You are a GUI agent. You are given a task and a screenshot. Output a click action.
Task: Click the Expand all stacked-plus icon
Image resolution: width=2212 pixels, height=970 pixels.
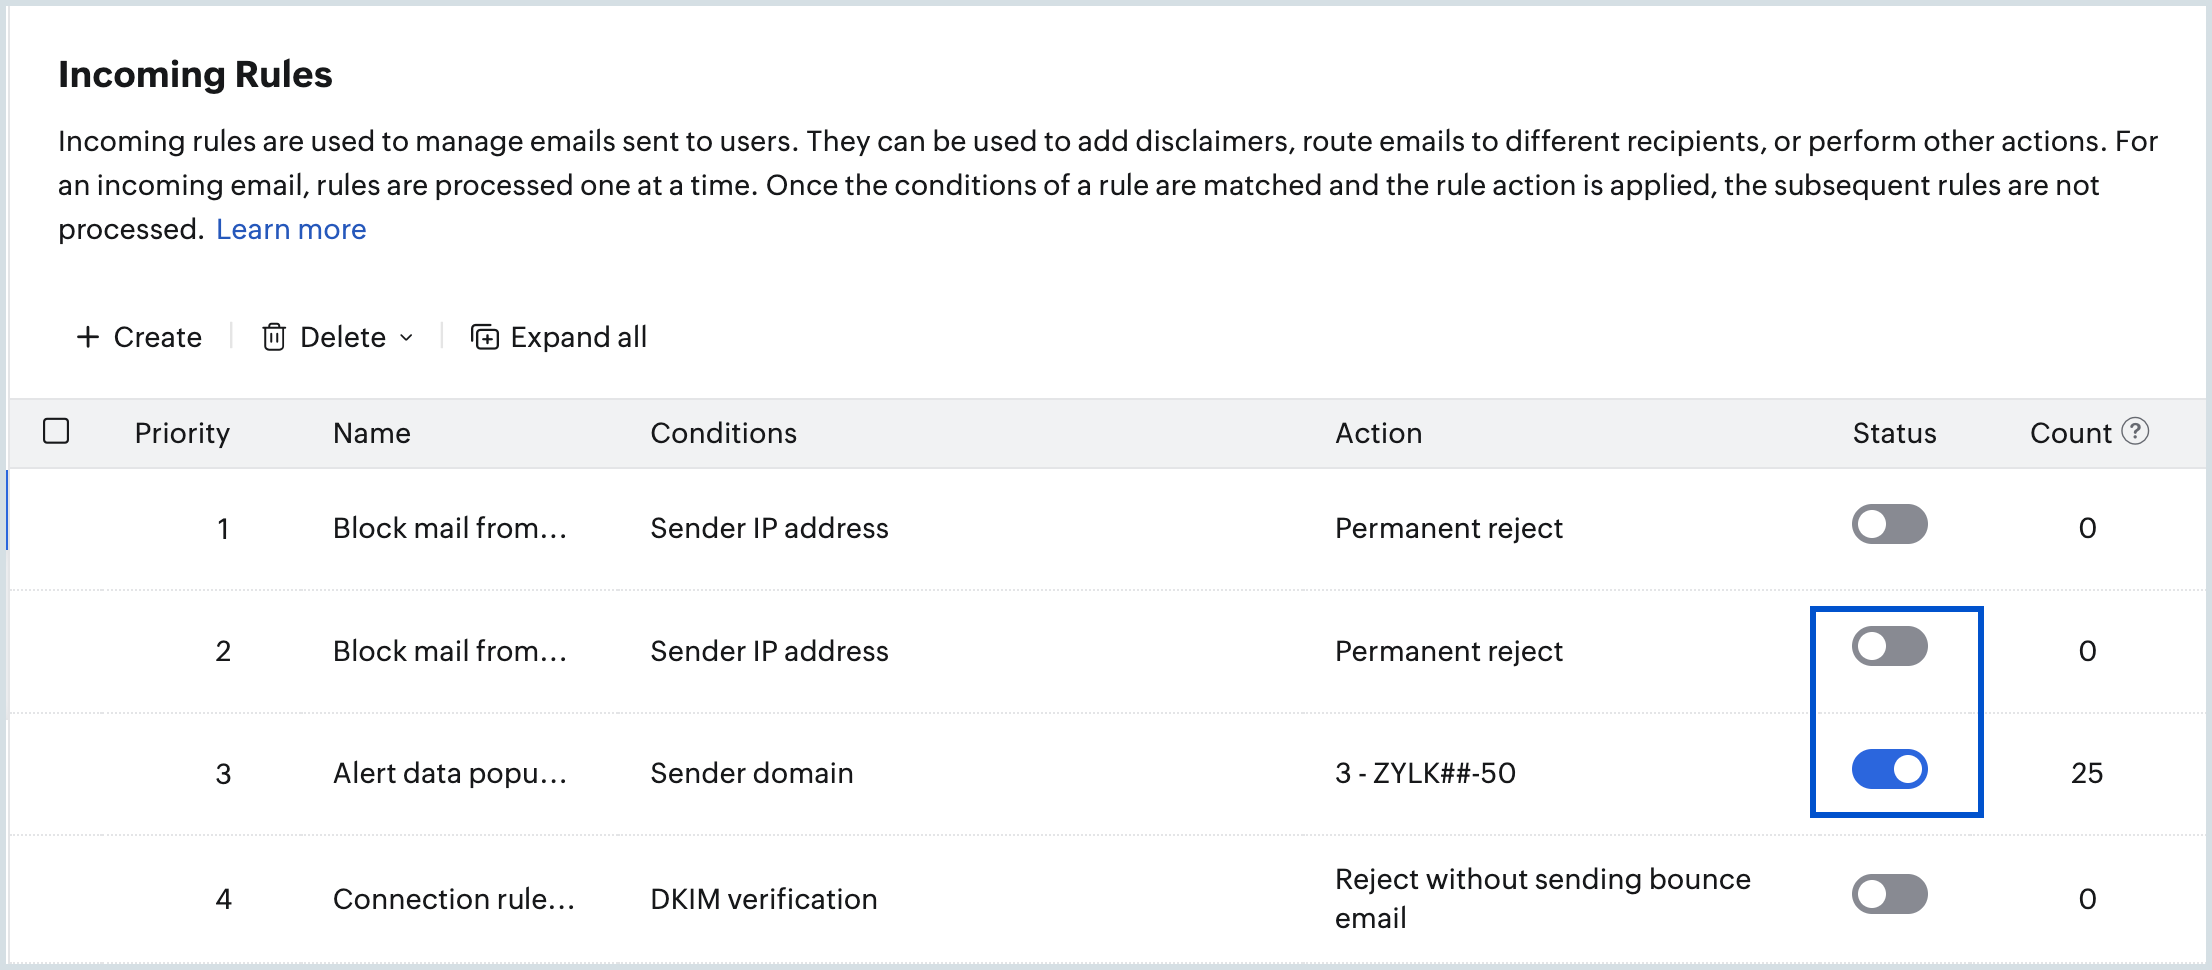[485, 337]
